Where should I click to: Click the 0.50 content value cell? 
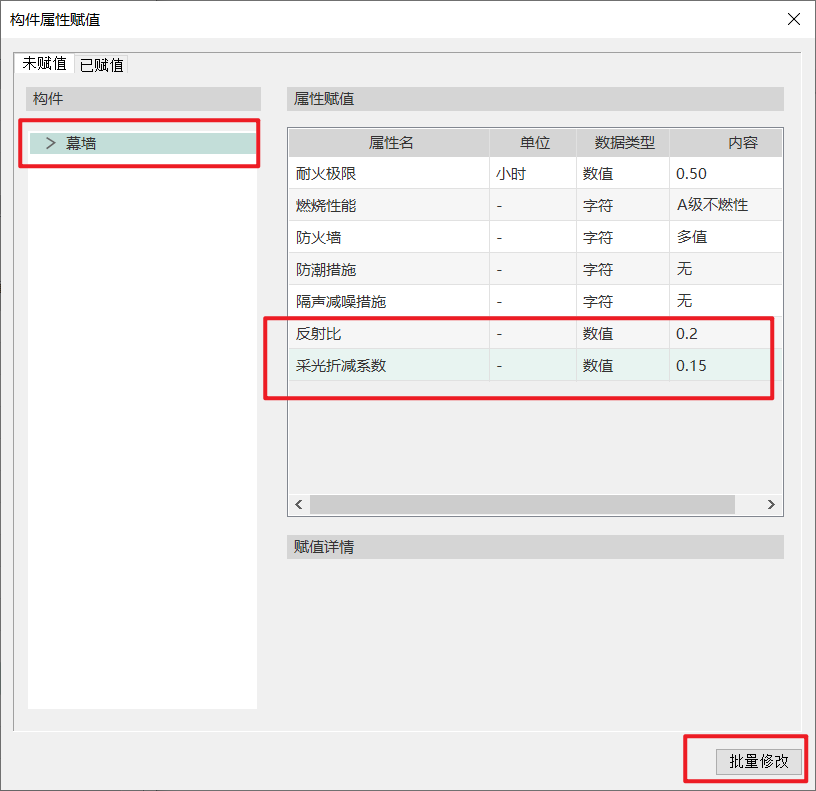725,173
